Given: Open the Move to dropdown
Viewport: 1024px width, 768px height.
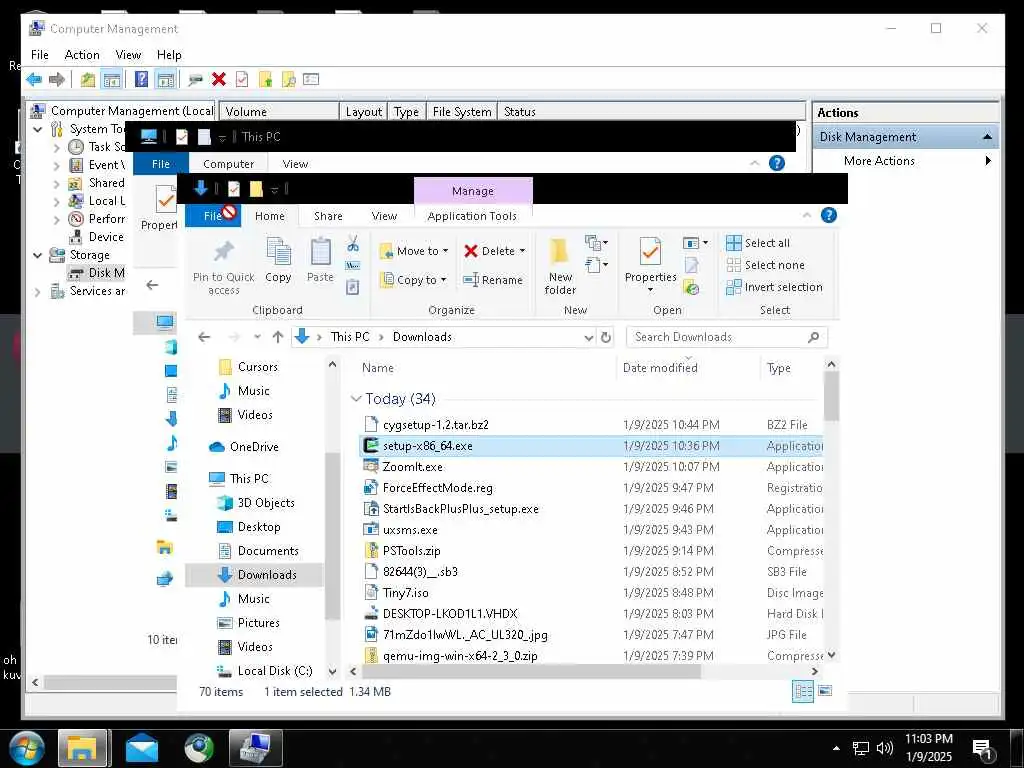Looking at the screenshot, I should (x=414, y=251).
